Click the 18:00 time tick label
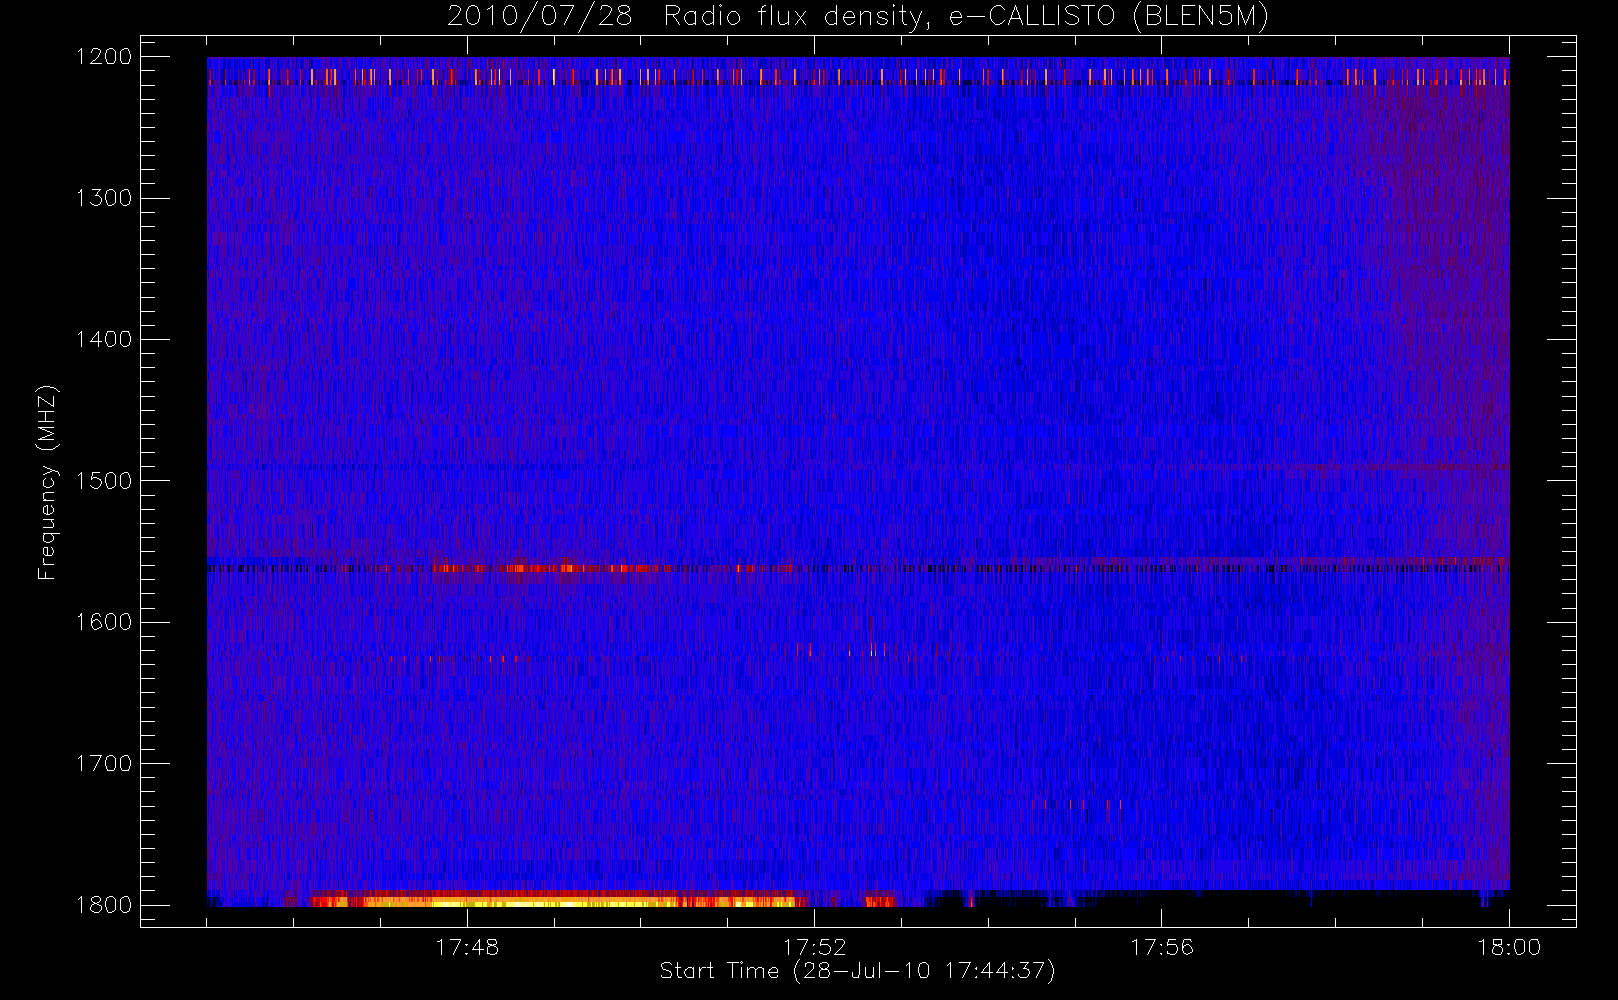 1509,947
